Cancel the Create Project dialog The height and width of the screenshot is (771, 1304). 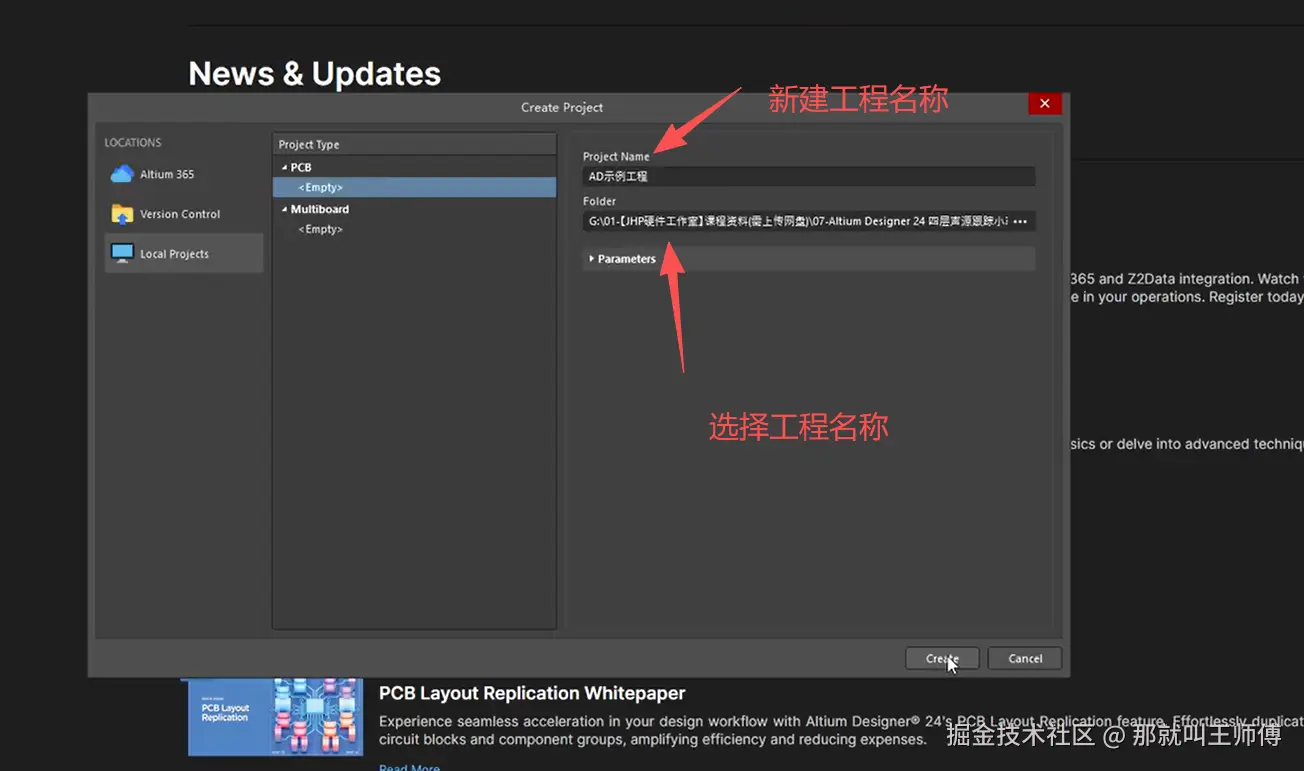point(1025,658)
